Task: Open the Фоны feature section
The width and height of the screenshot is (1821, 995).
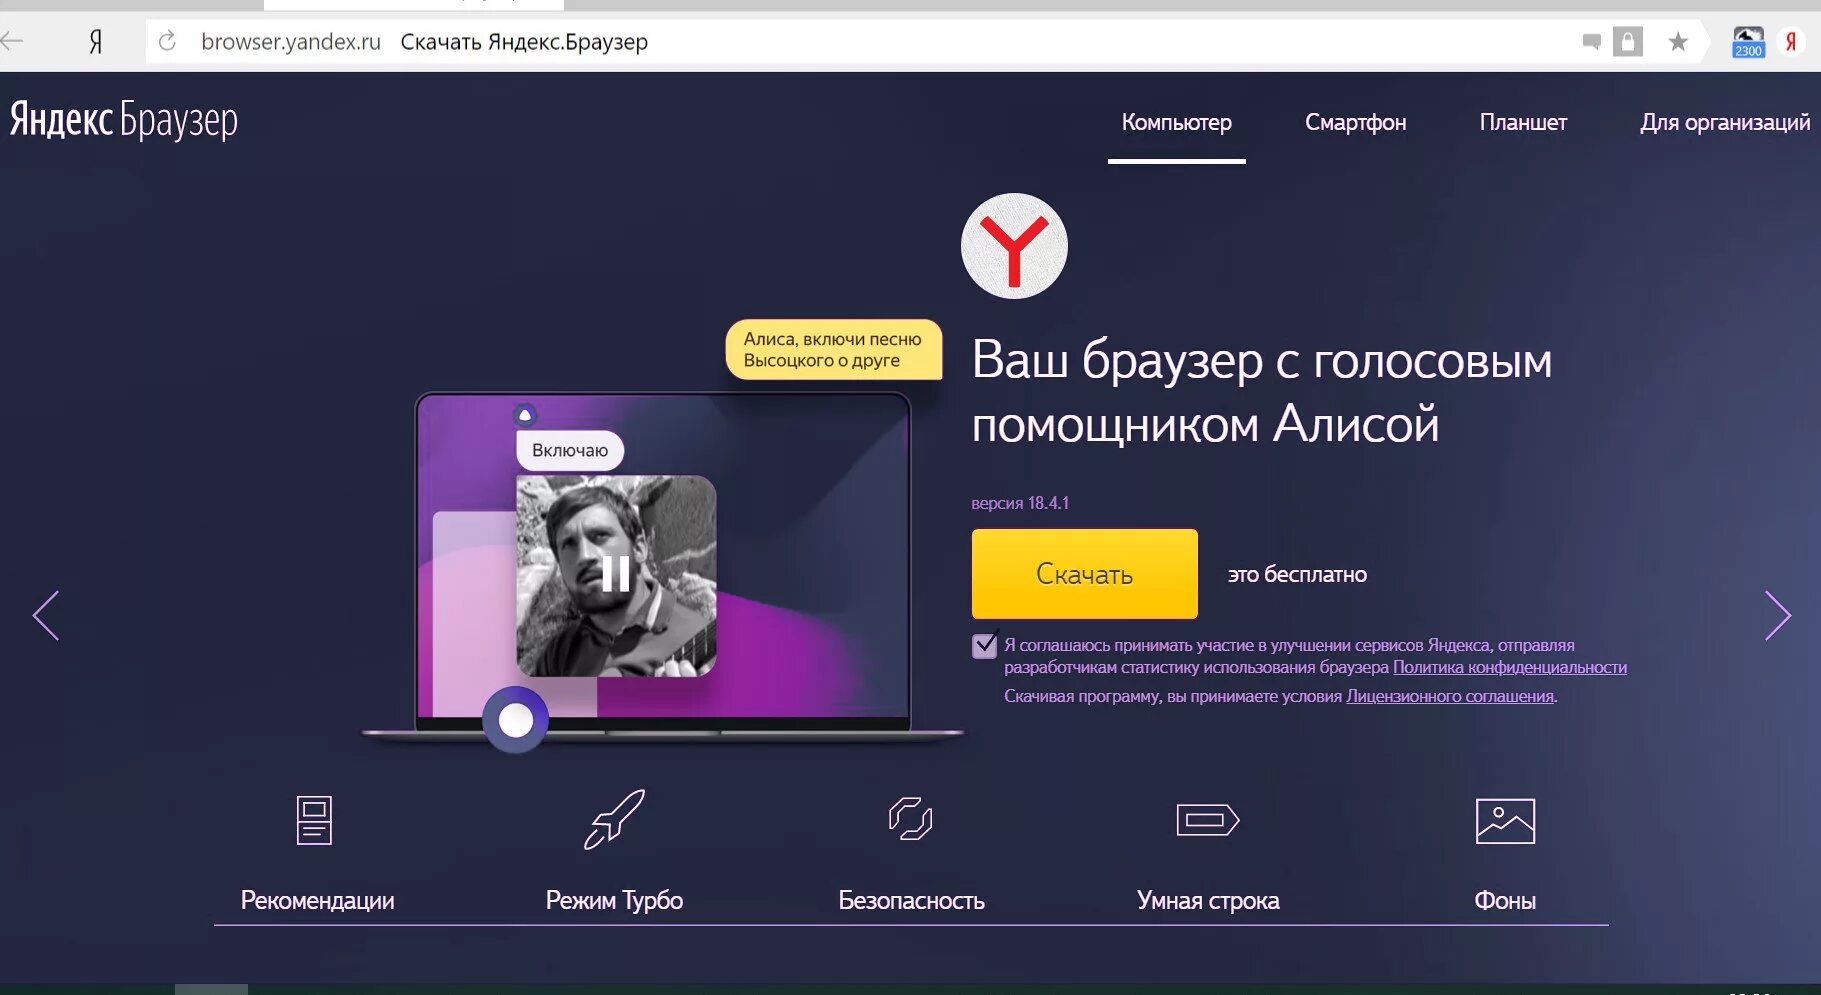Action: point(1505,900)
